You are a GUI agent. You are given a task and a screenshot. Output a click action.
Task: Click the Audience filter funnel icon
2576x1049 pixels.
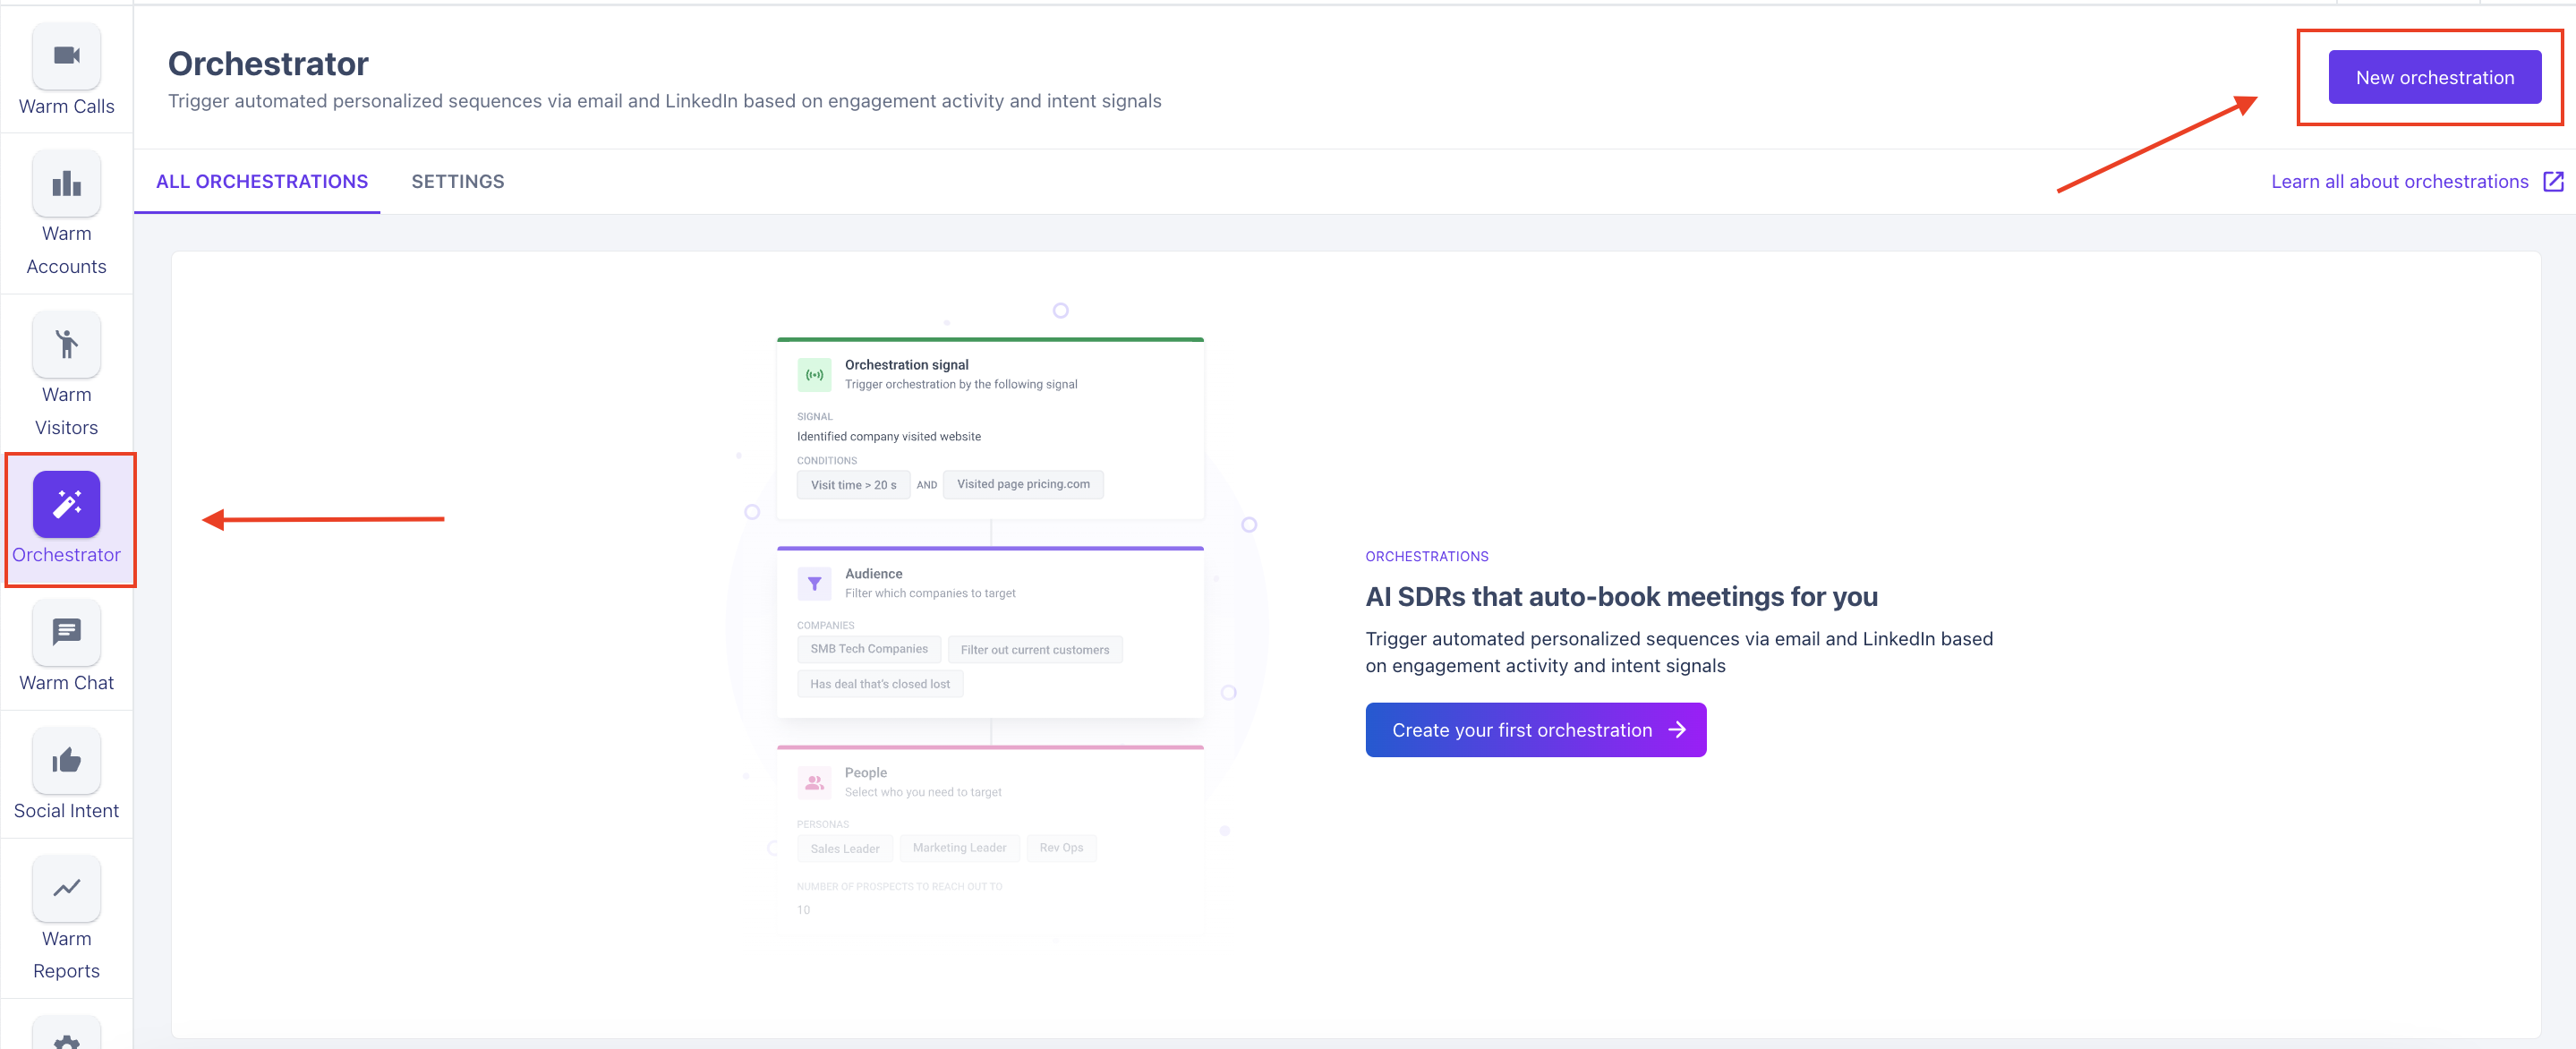[814, 583]
